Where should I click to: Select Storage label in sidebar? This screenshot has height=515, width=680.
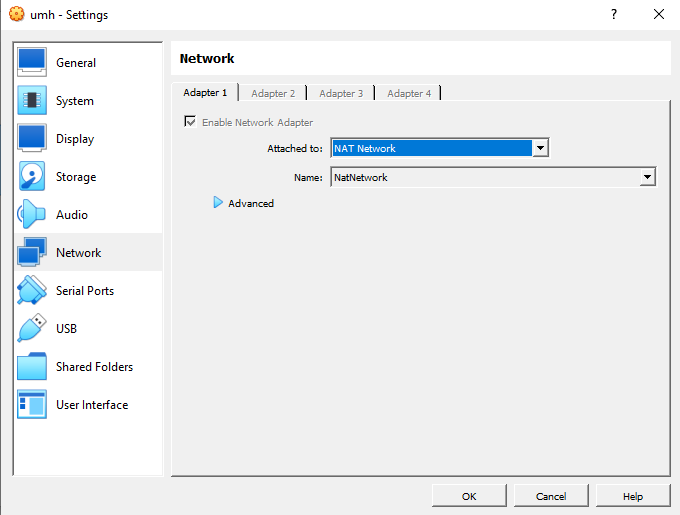pos(76,177)
